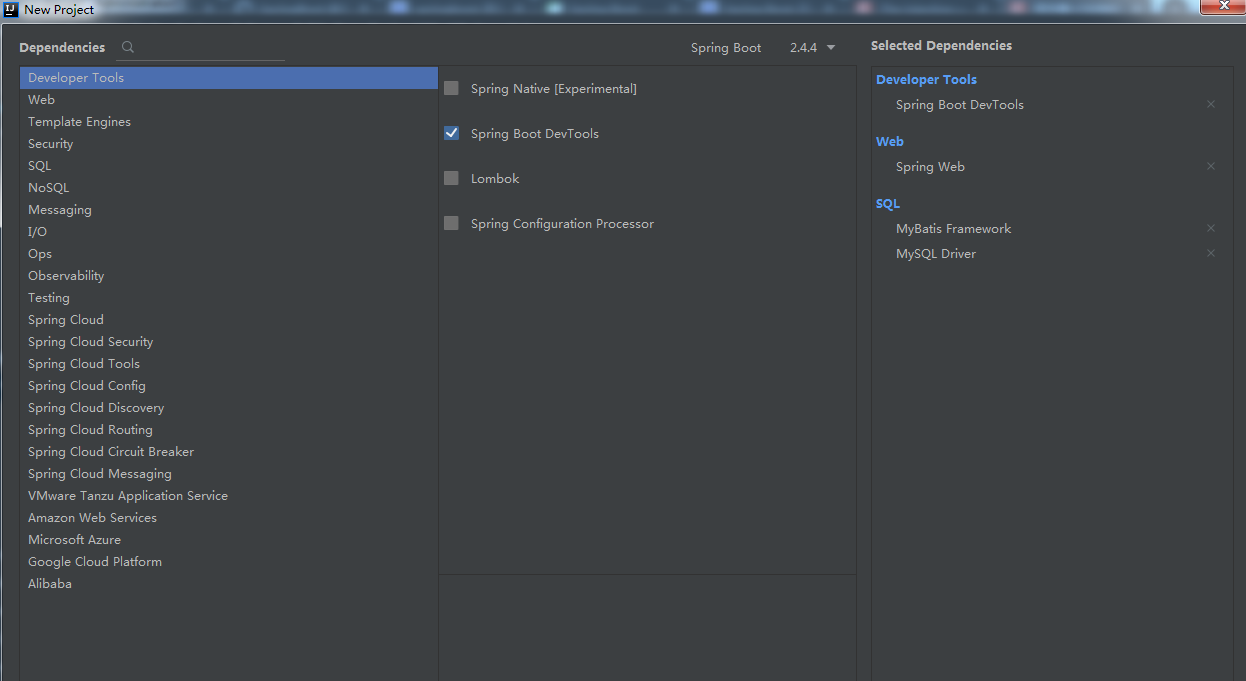
Task: Click MyBatis Framework in Selected Dependencies
Action: click(953, 228)
